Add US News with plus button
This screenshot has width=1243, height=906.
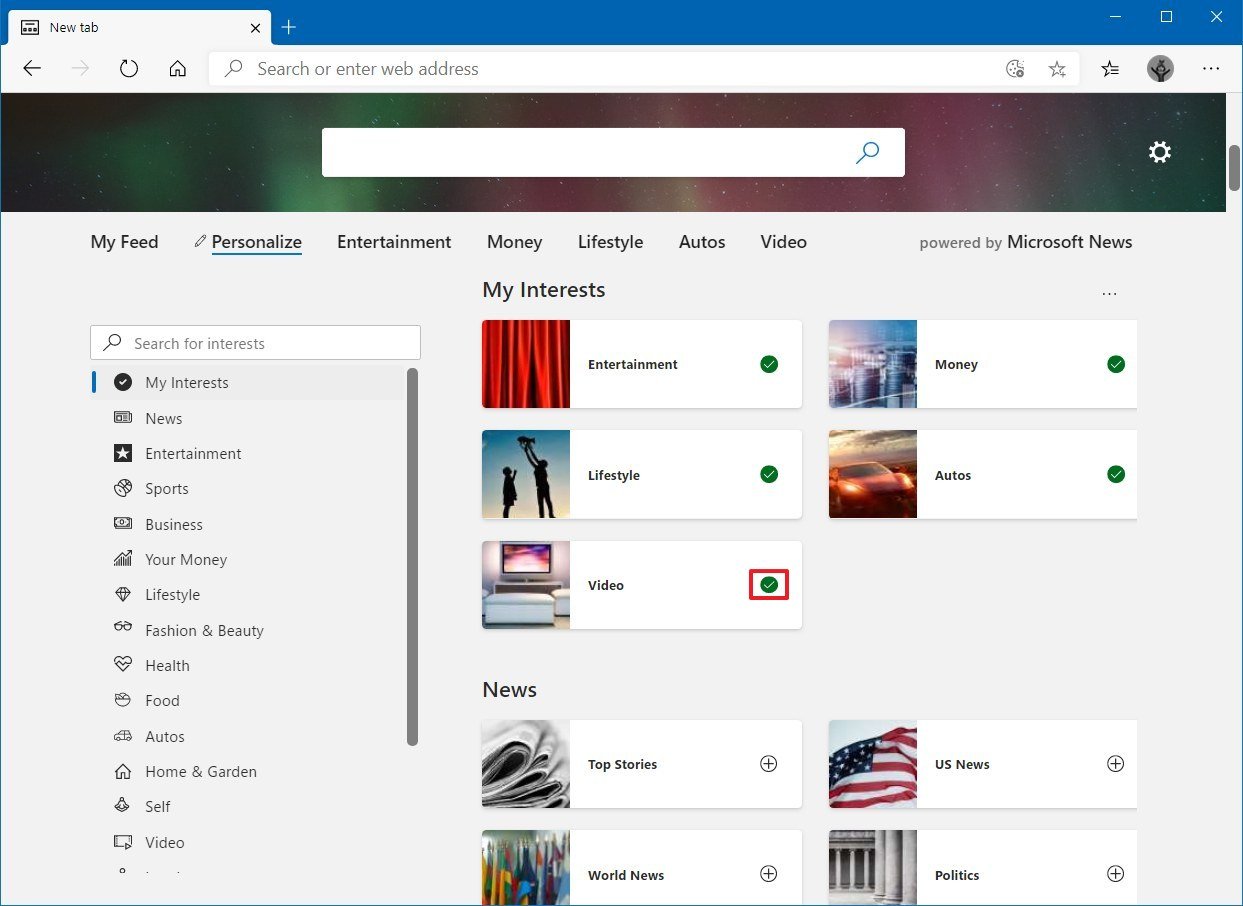pyautogui.click(x=1116, y=764)
